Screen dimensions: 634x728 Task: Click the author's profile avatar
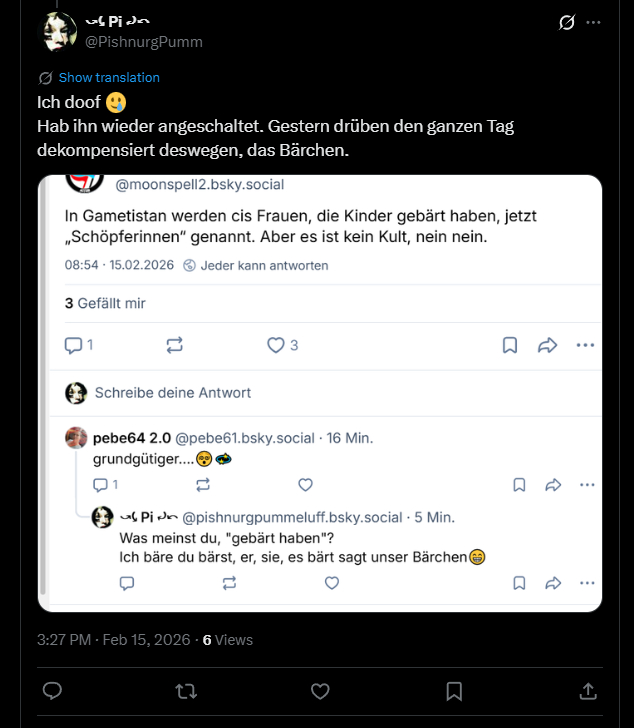pyautogui.click(x=58, y=32)
